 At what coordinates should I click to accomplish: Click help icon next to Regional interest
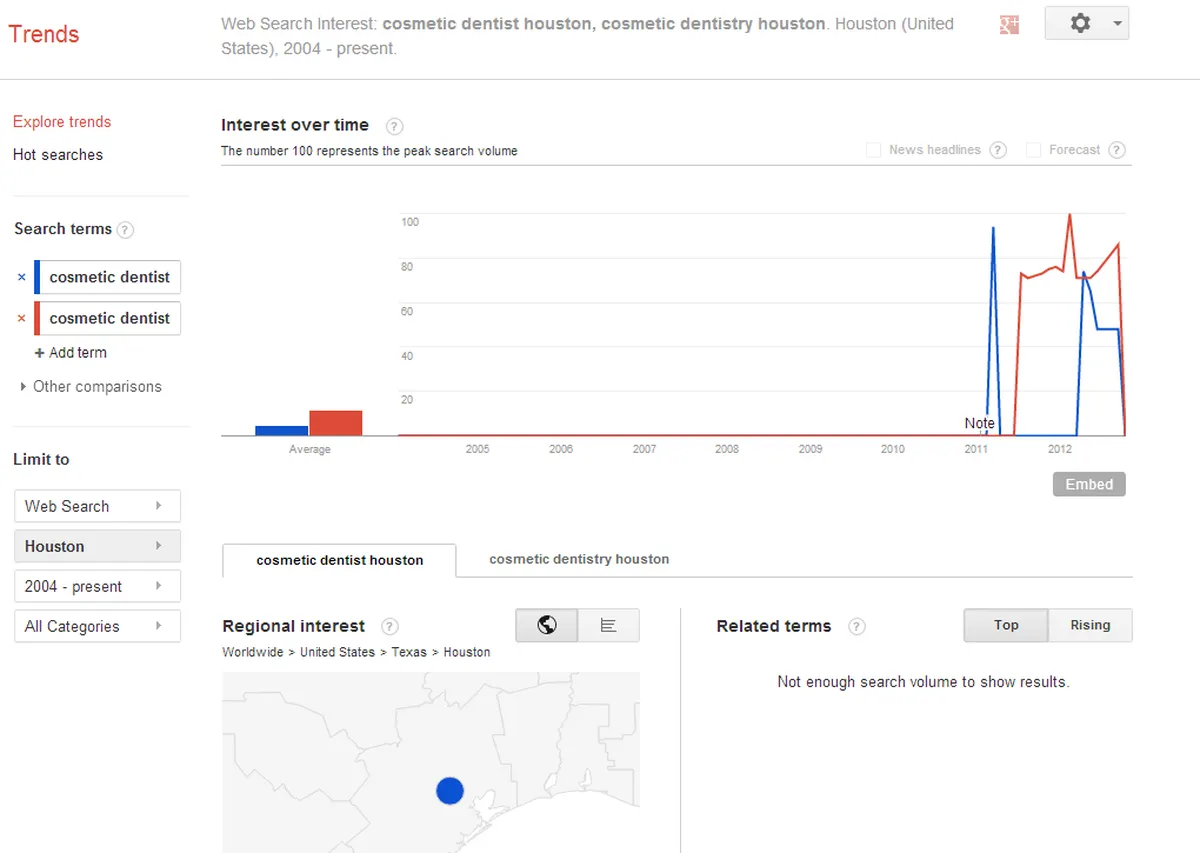[x=390, y=627]
